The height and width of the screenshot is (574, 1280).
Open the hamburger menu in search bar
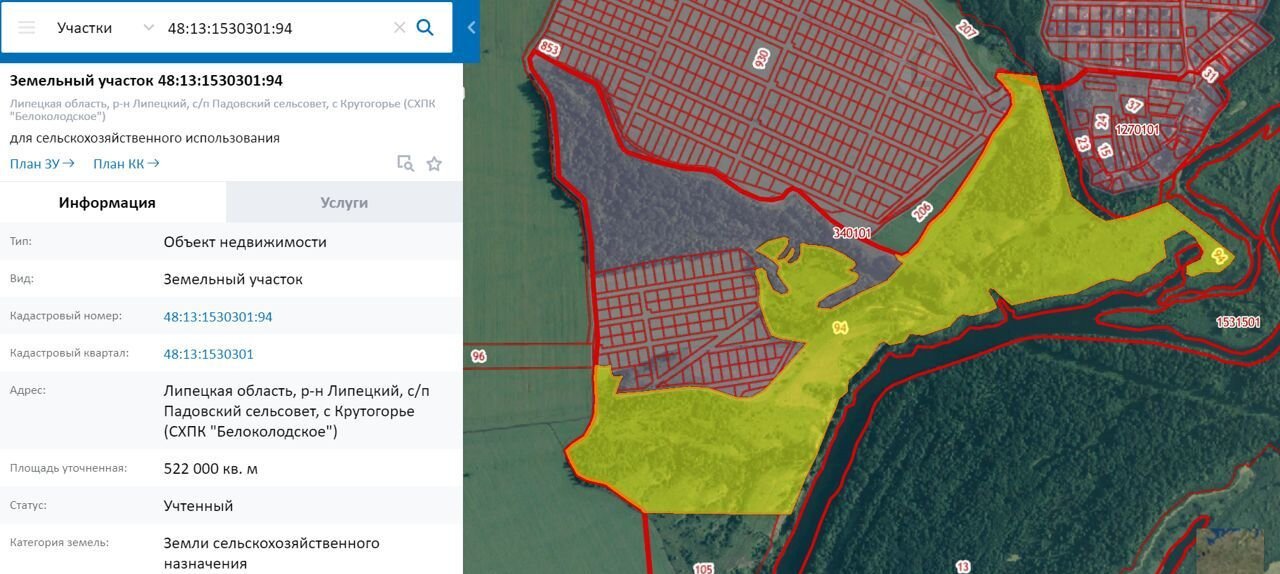(x=27, y=28)
